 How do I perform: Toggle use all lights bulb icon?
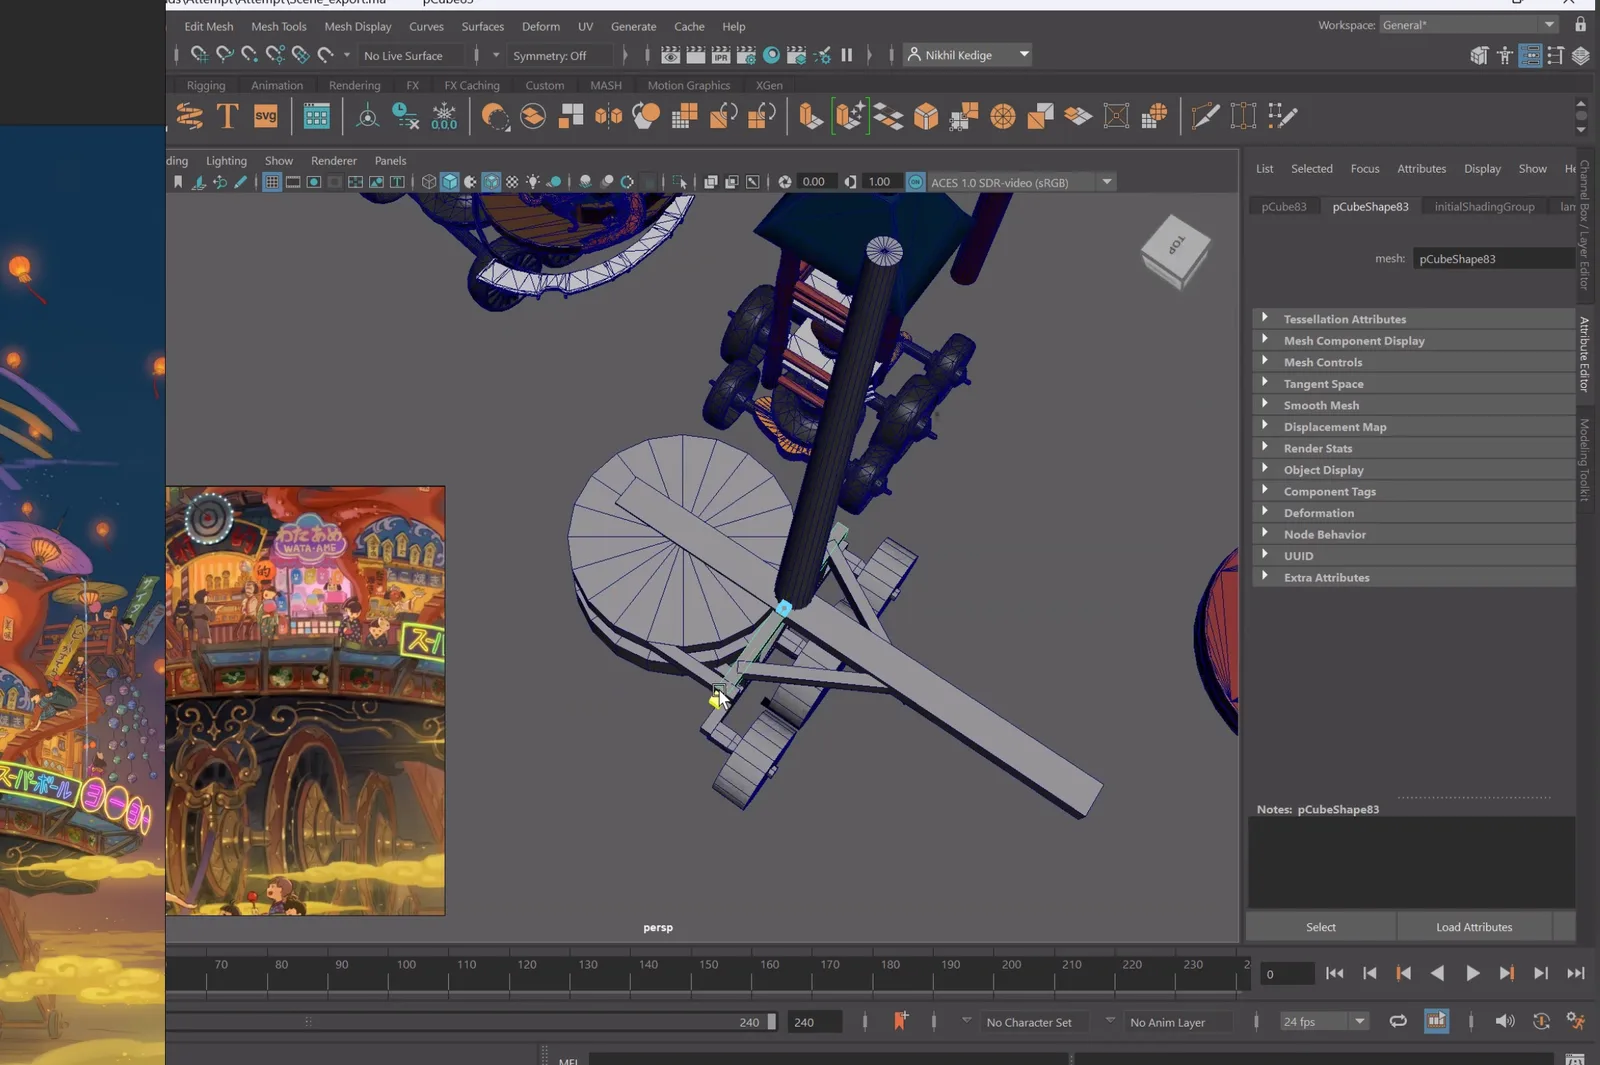pos(533,182)
